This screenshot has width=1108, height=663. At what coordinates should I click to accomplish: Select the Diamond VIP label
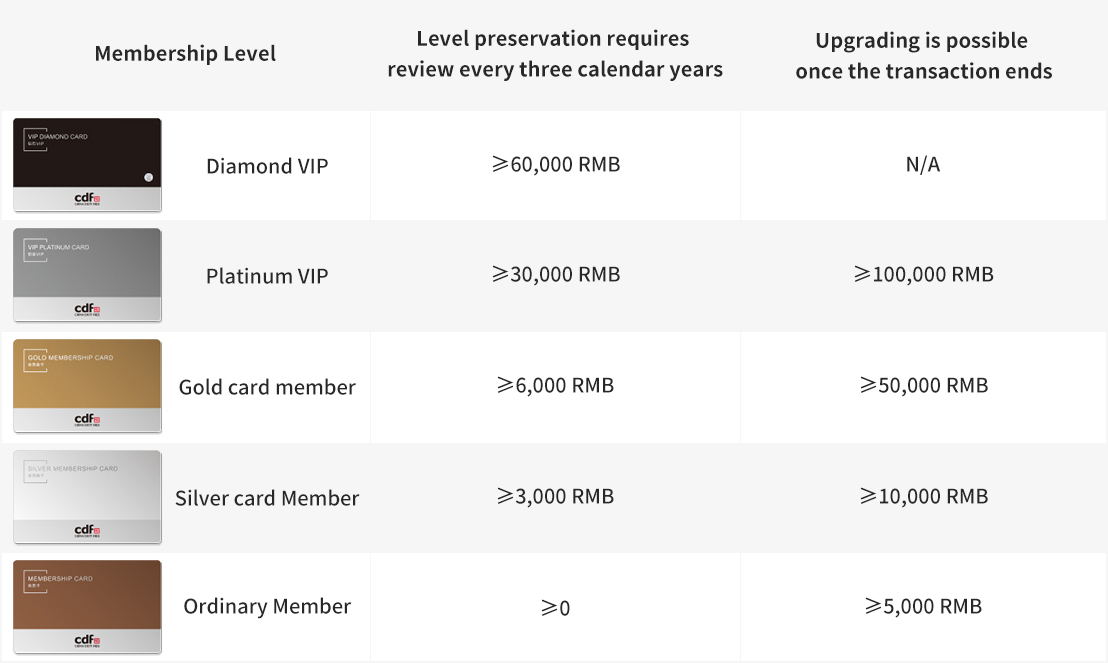pos(267,166)
